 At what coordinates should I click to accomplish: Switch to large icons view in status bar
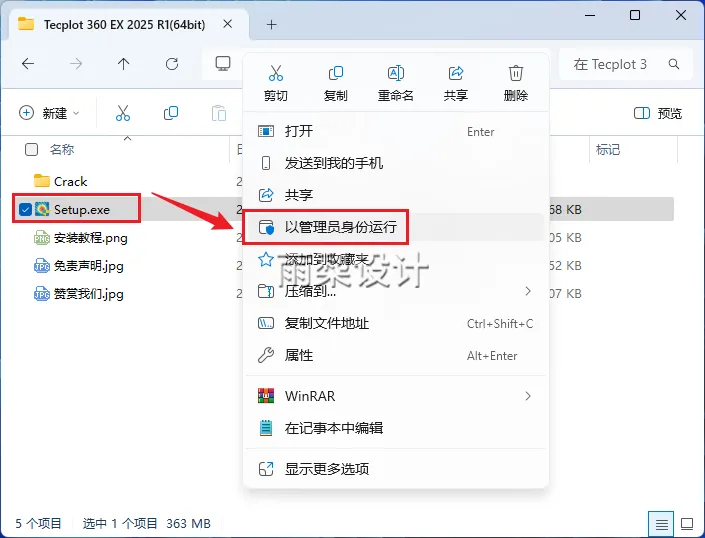tap(687, 524)
